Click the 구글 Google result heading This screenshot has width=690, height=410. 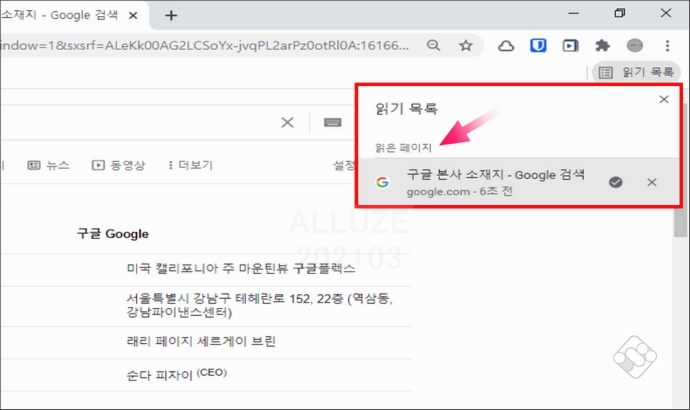tap(113, 234)
